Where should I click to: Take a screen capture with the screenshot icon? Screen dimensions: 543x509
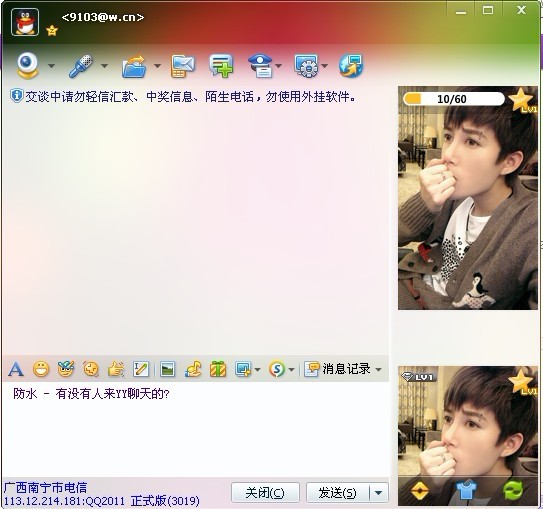[x=243, y=369]
